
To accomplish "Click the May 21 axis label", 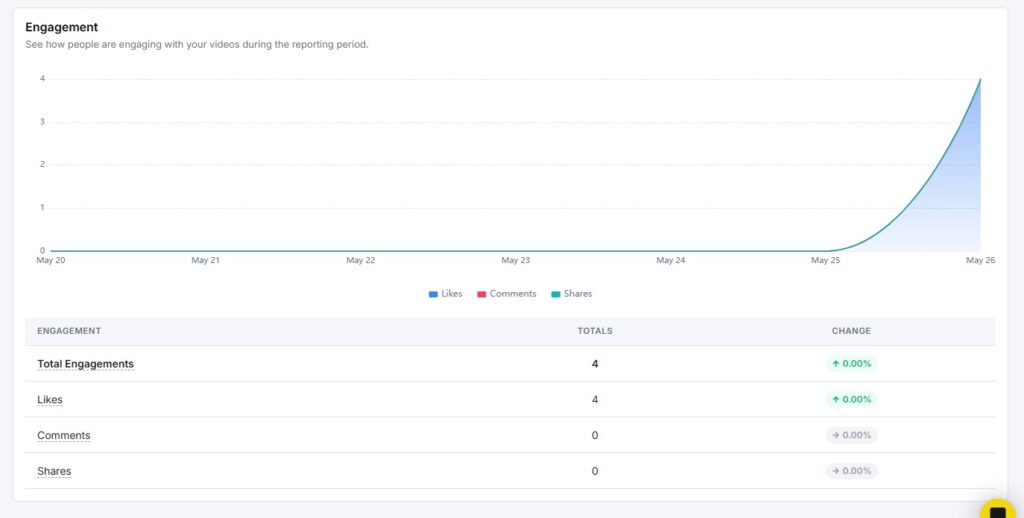I will (205, 260).
